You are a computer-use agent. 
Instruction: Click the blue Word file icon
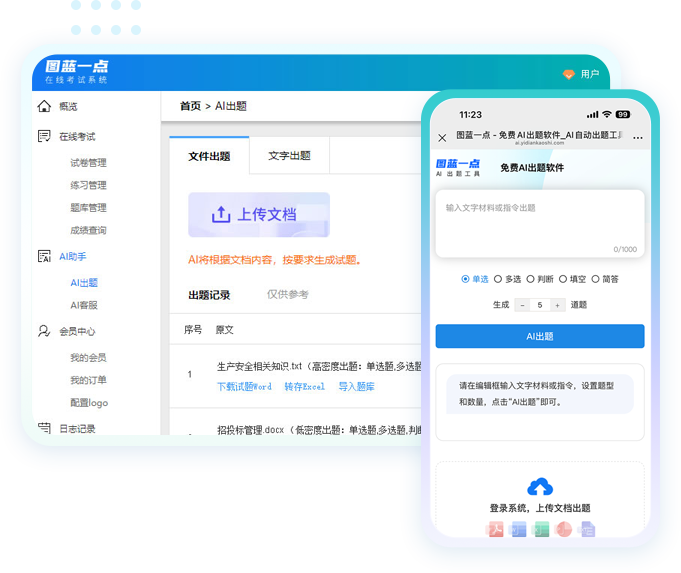click(x=518, y=529)
